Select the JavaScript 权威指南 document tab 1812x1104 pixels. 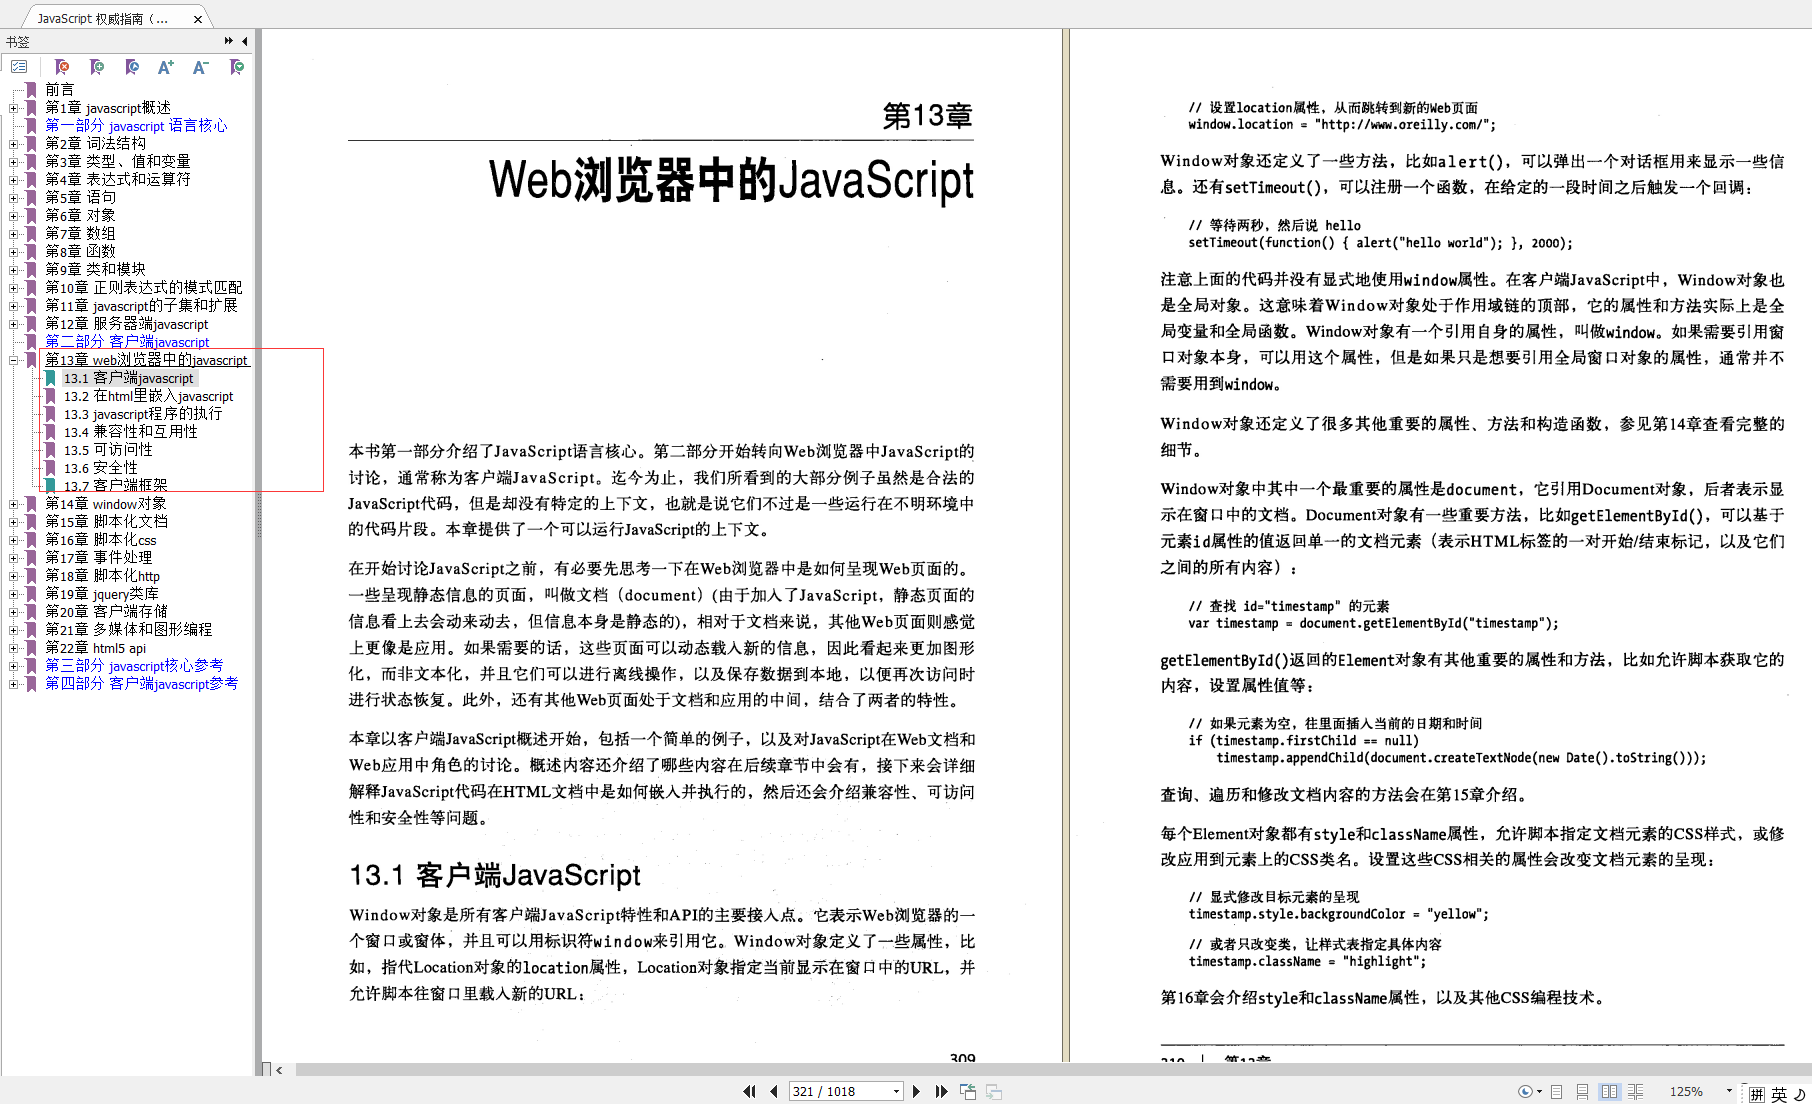tap(100, 17)
